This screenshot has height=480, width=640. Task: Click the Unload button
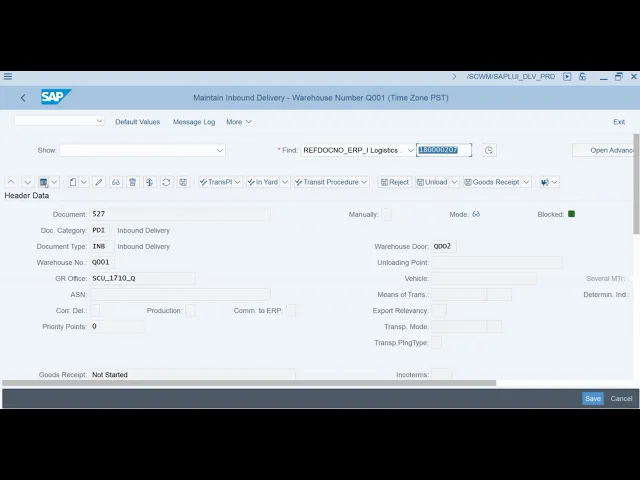pos(432,182)
